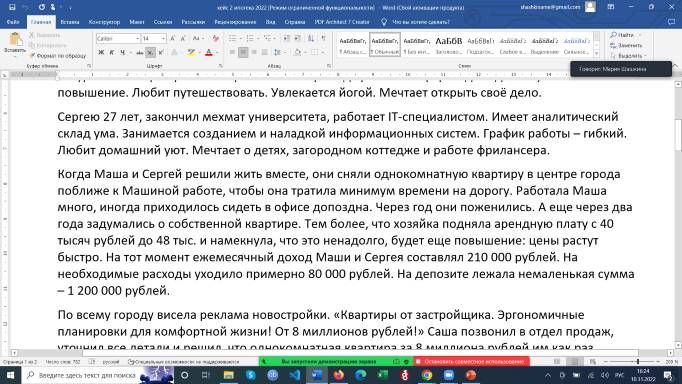Switch to the Макет (Layout) tab

(x=137, y=21)
